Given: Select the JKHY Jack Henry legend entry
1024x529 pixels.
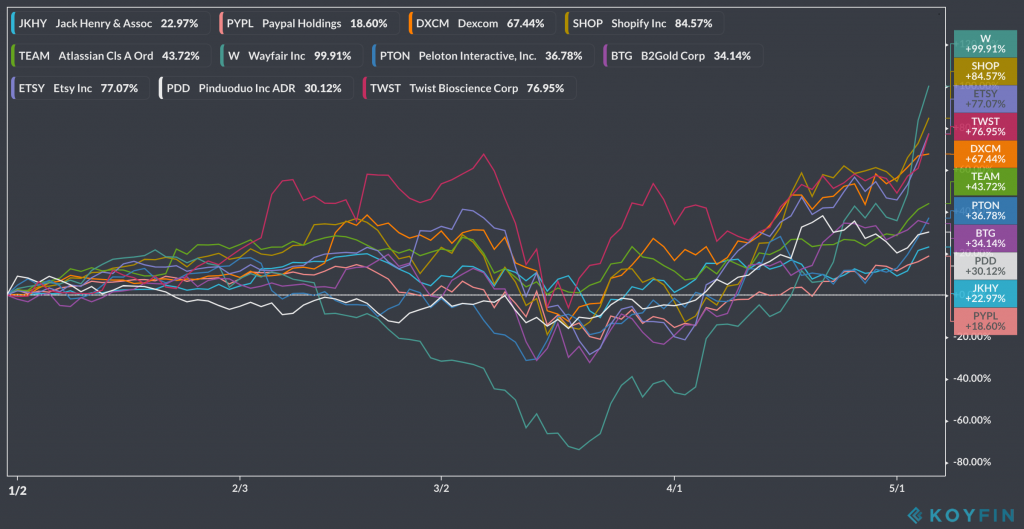Looking at the screenshot, I should tap(105, 23).
